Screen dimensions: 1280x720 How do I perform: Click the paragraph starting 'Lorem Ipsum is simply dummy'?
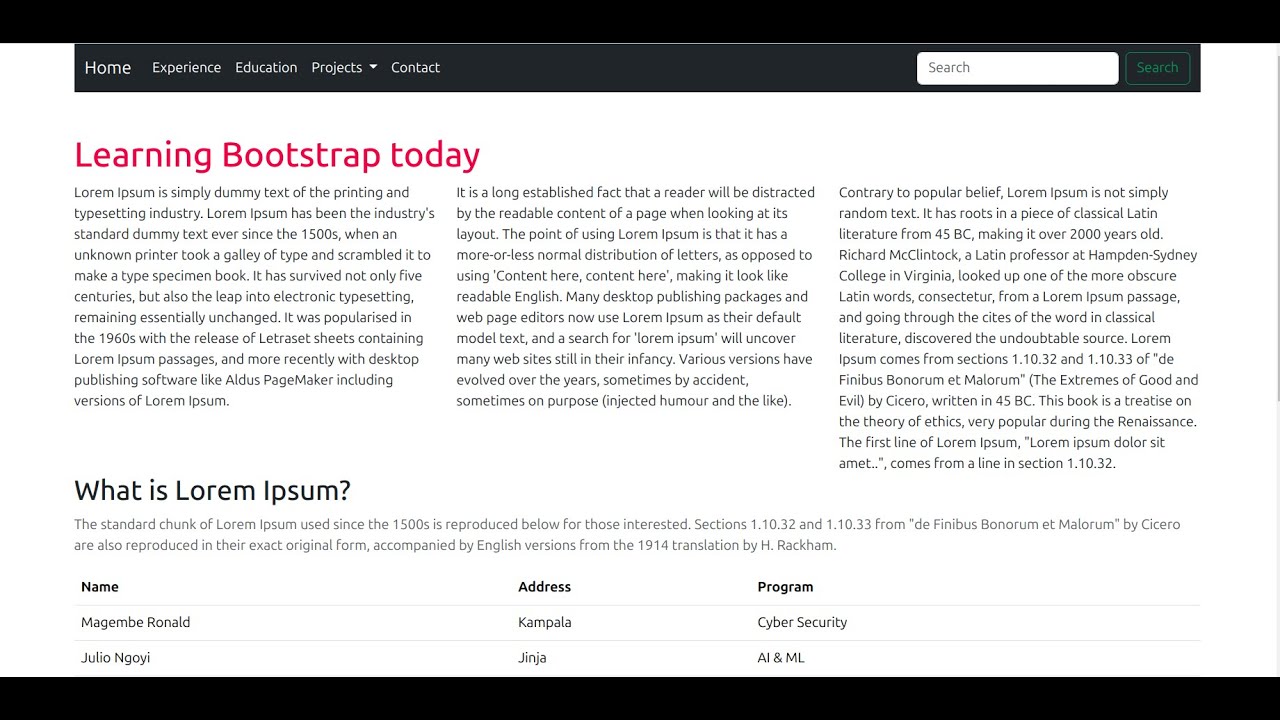click(x=254, y=297)
